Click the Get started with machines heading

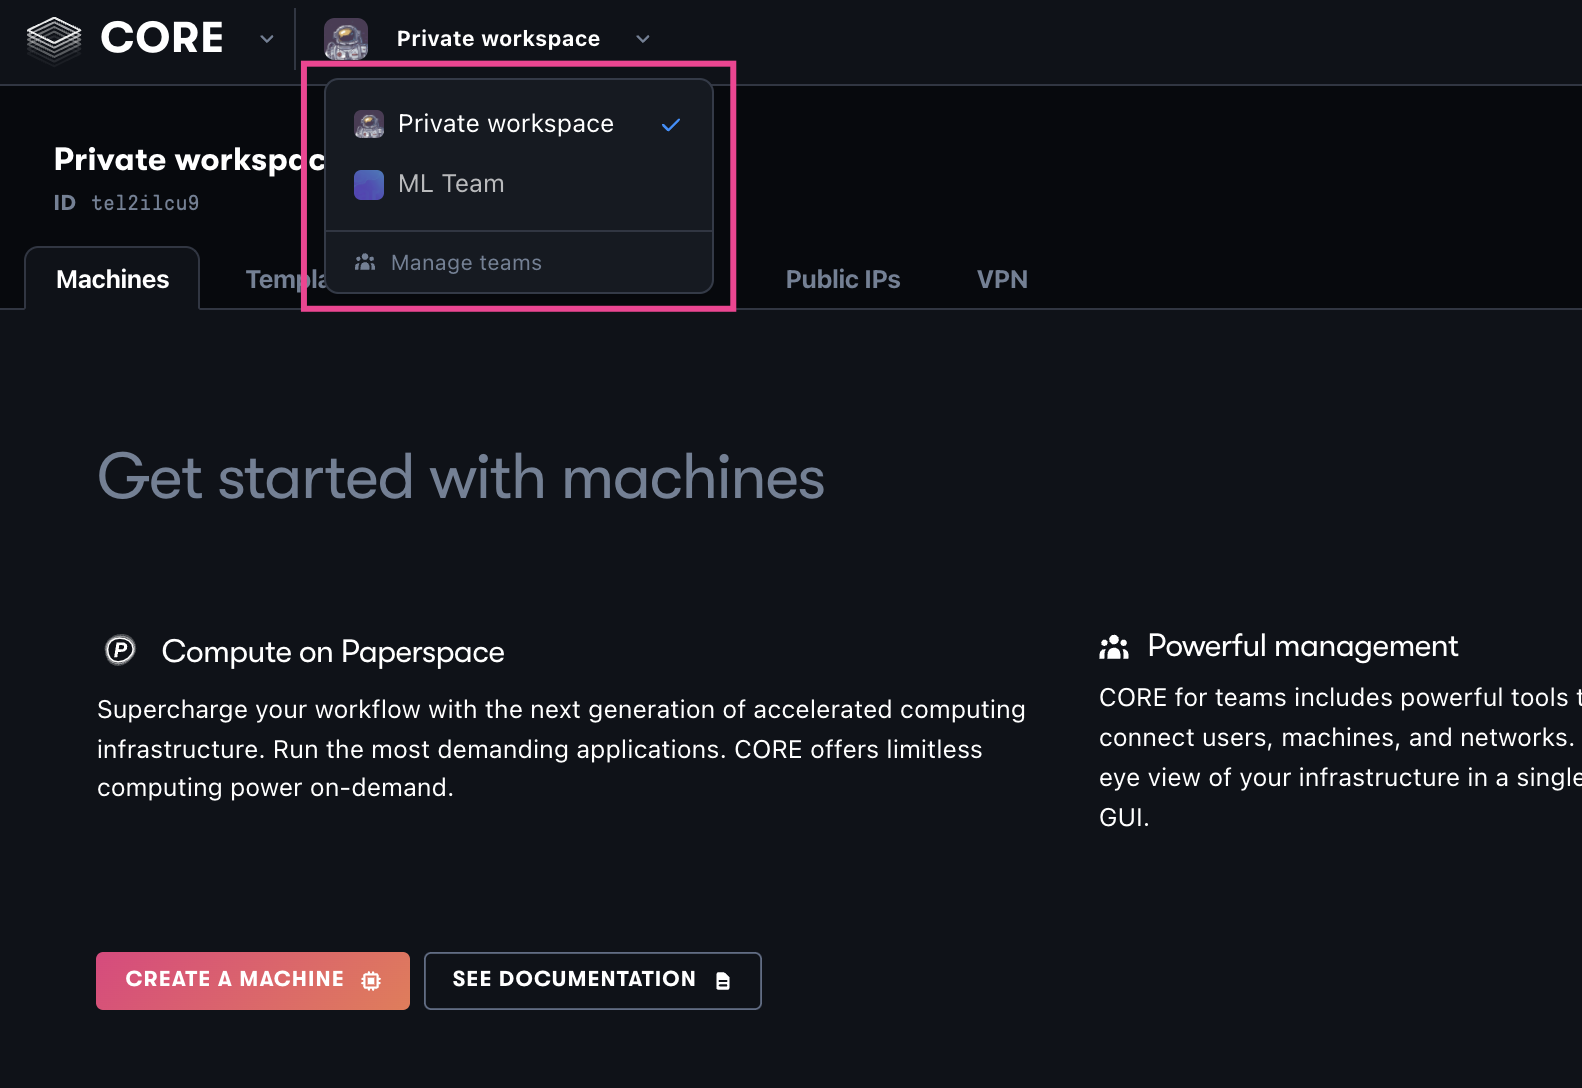click(461, 477)
